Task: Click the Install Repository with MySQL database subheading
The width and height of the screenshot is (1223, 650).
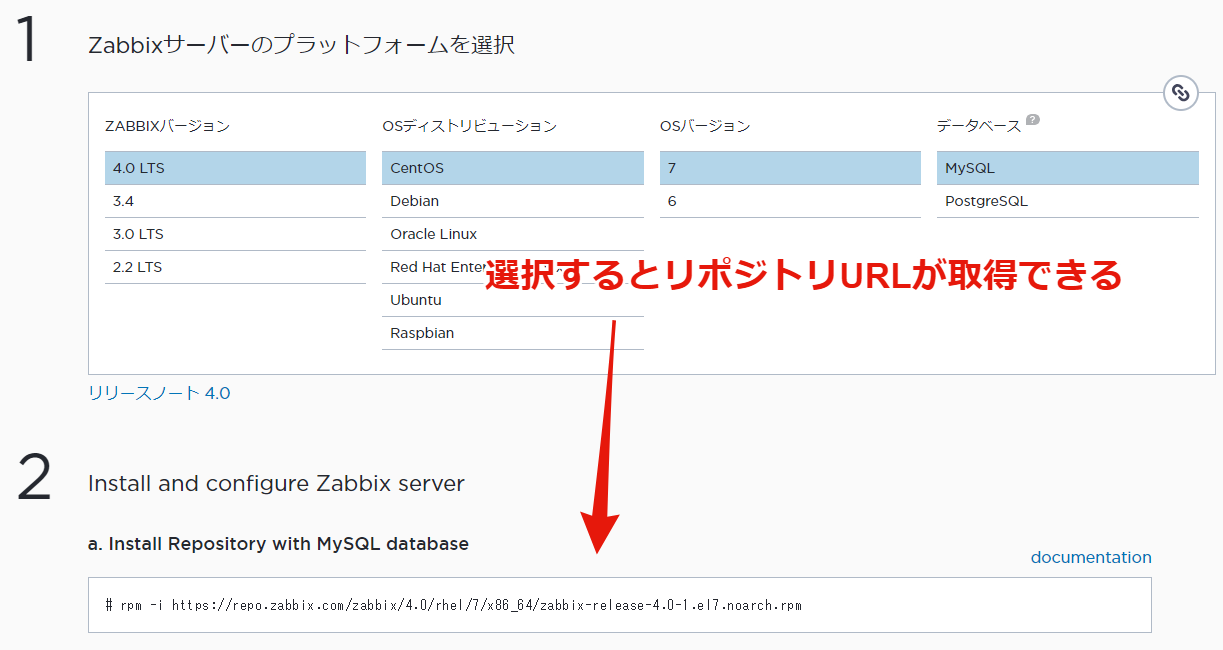Action: 278,544
